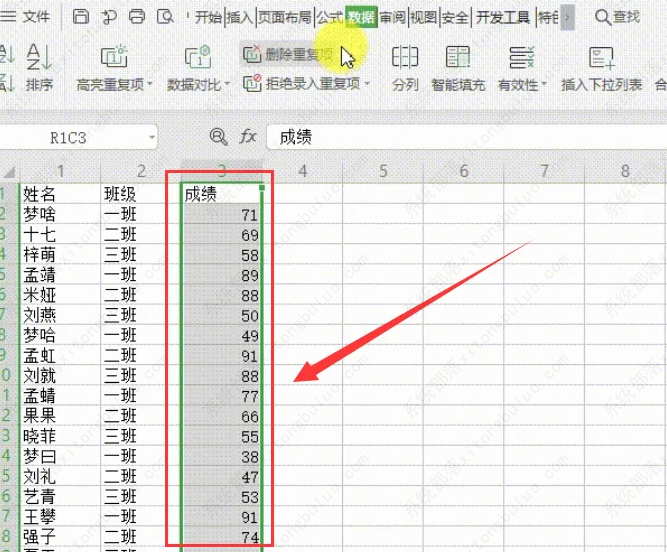Expand the 拒绝录入重复项 dropdown arrow
The width and height of the screenshot is (667, 552).
[x=367, y=83]
